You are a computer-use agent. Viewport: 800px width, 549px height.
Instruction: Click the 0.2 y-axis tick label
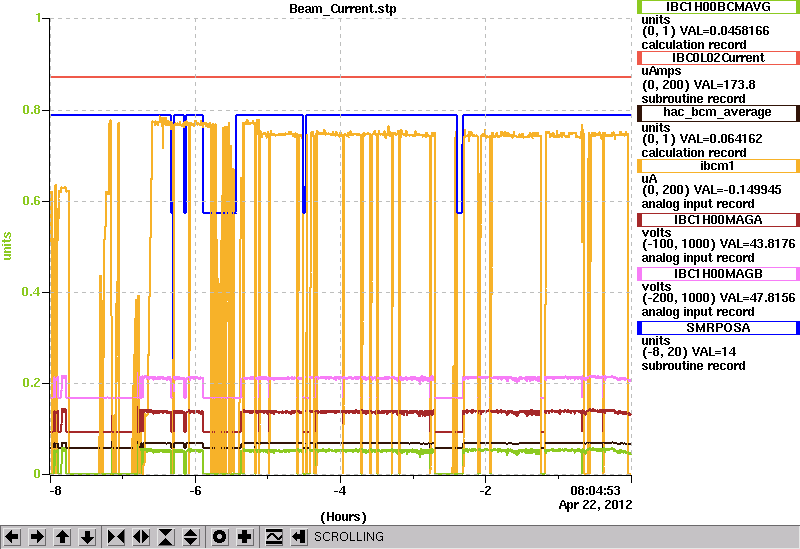(32, 383)
